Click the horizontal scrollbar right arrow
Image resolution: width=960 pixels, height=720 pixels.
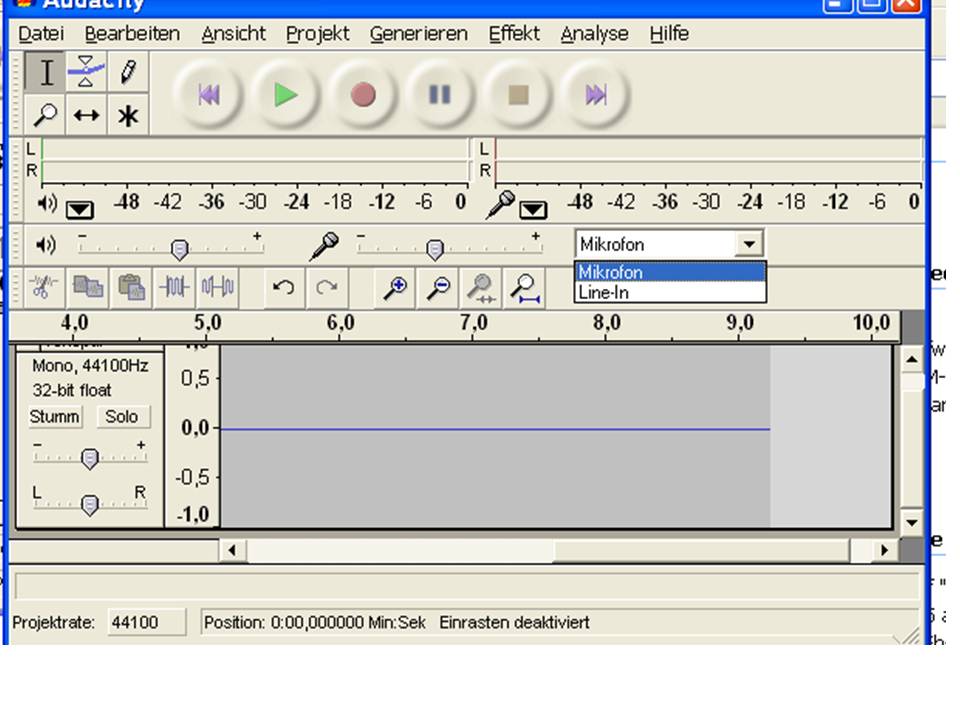coord(884,550)
